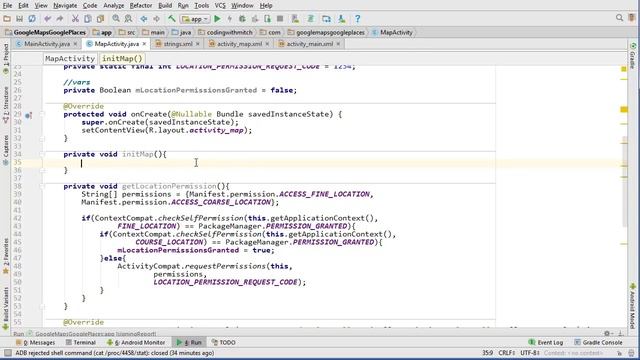Screen dimensions: 640x360
Task: Click the Stop square icon
Action: [280, 19]
